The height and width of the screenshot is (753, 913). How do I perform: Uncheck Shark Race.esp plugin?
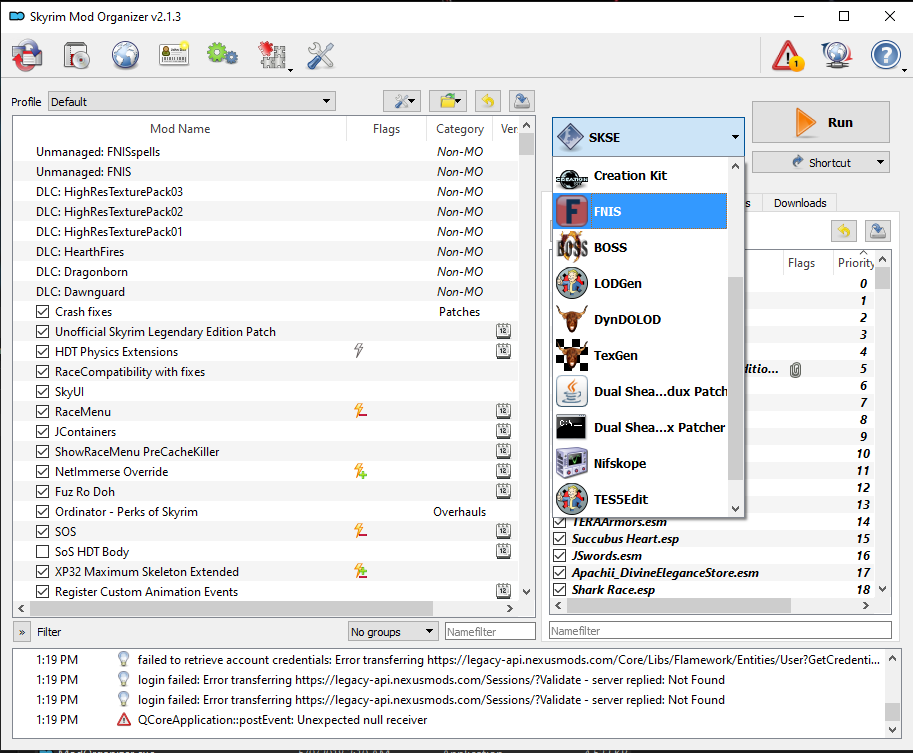click(x=560, y=589)
